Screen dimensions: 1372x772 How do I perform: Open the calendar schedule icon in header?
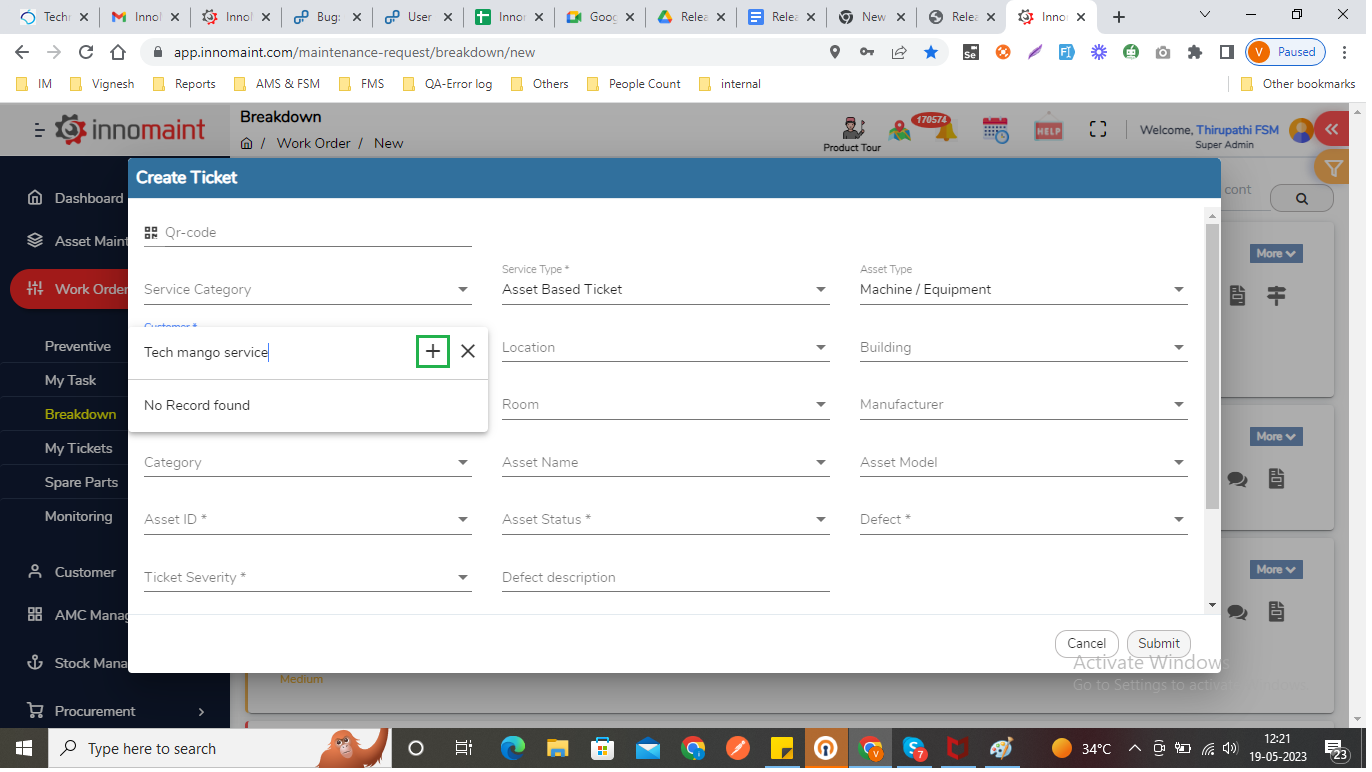point(995,129)
